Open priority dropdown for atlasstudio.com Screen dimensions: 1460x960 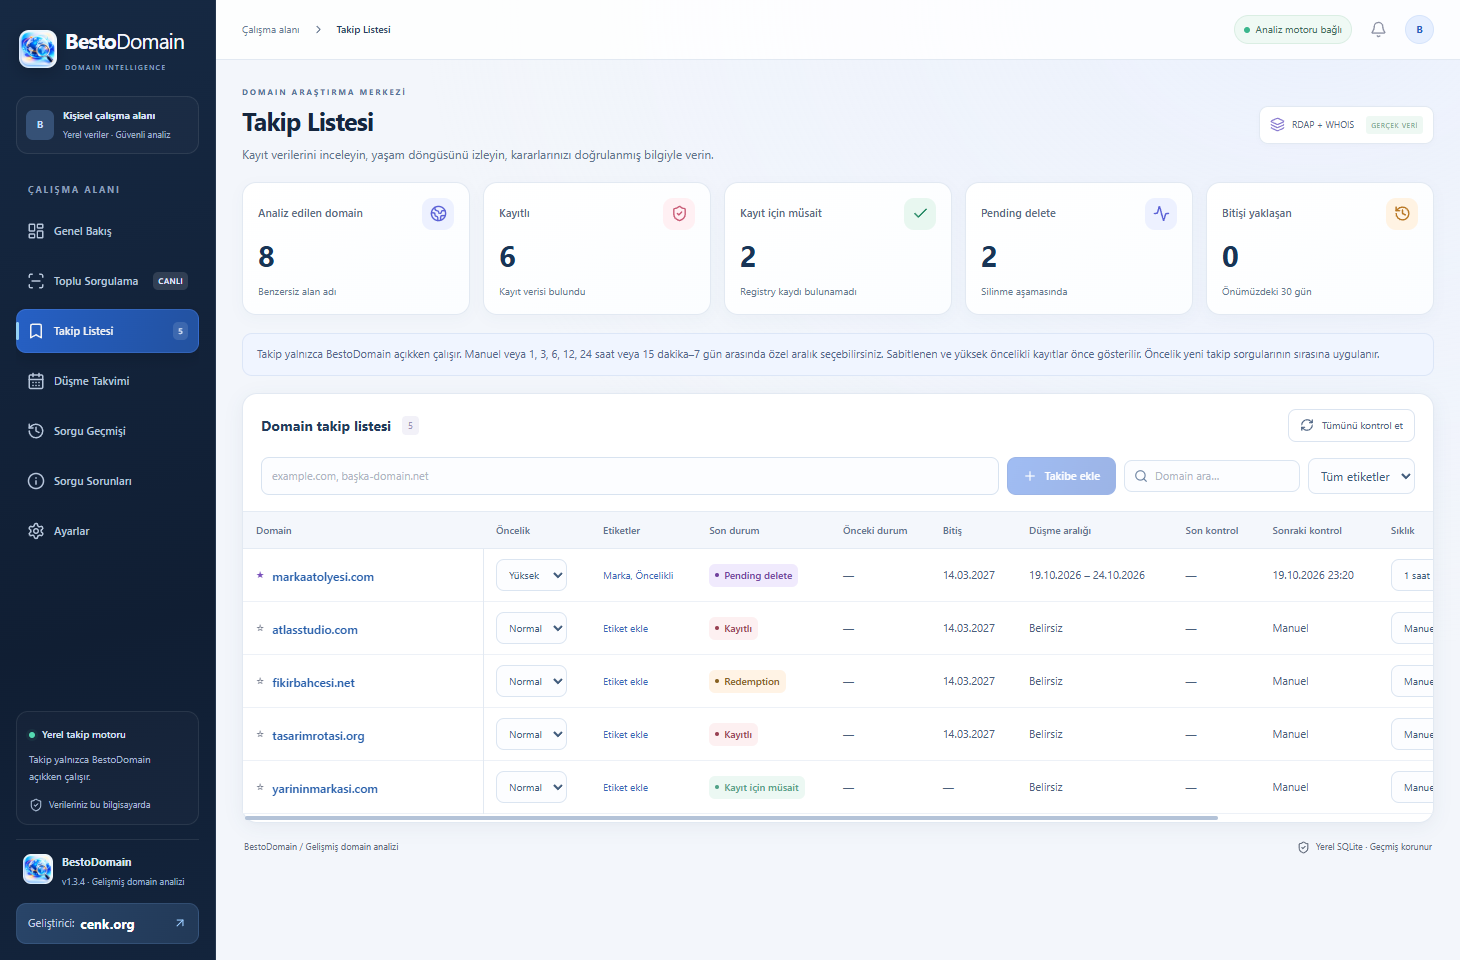[531, 628]
